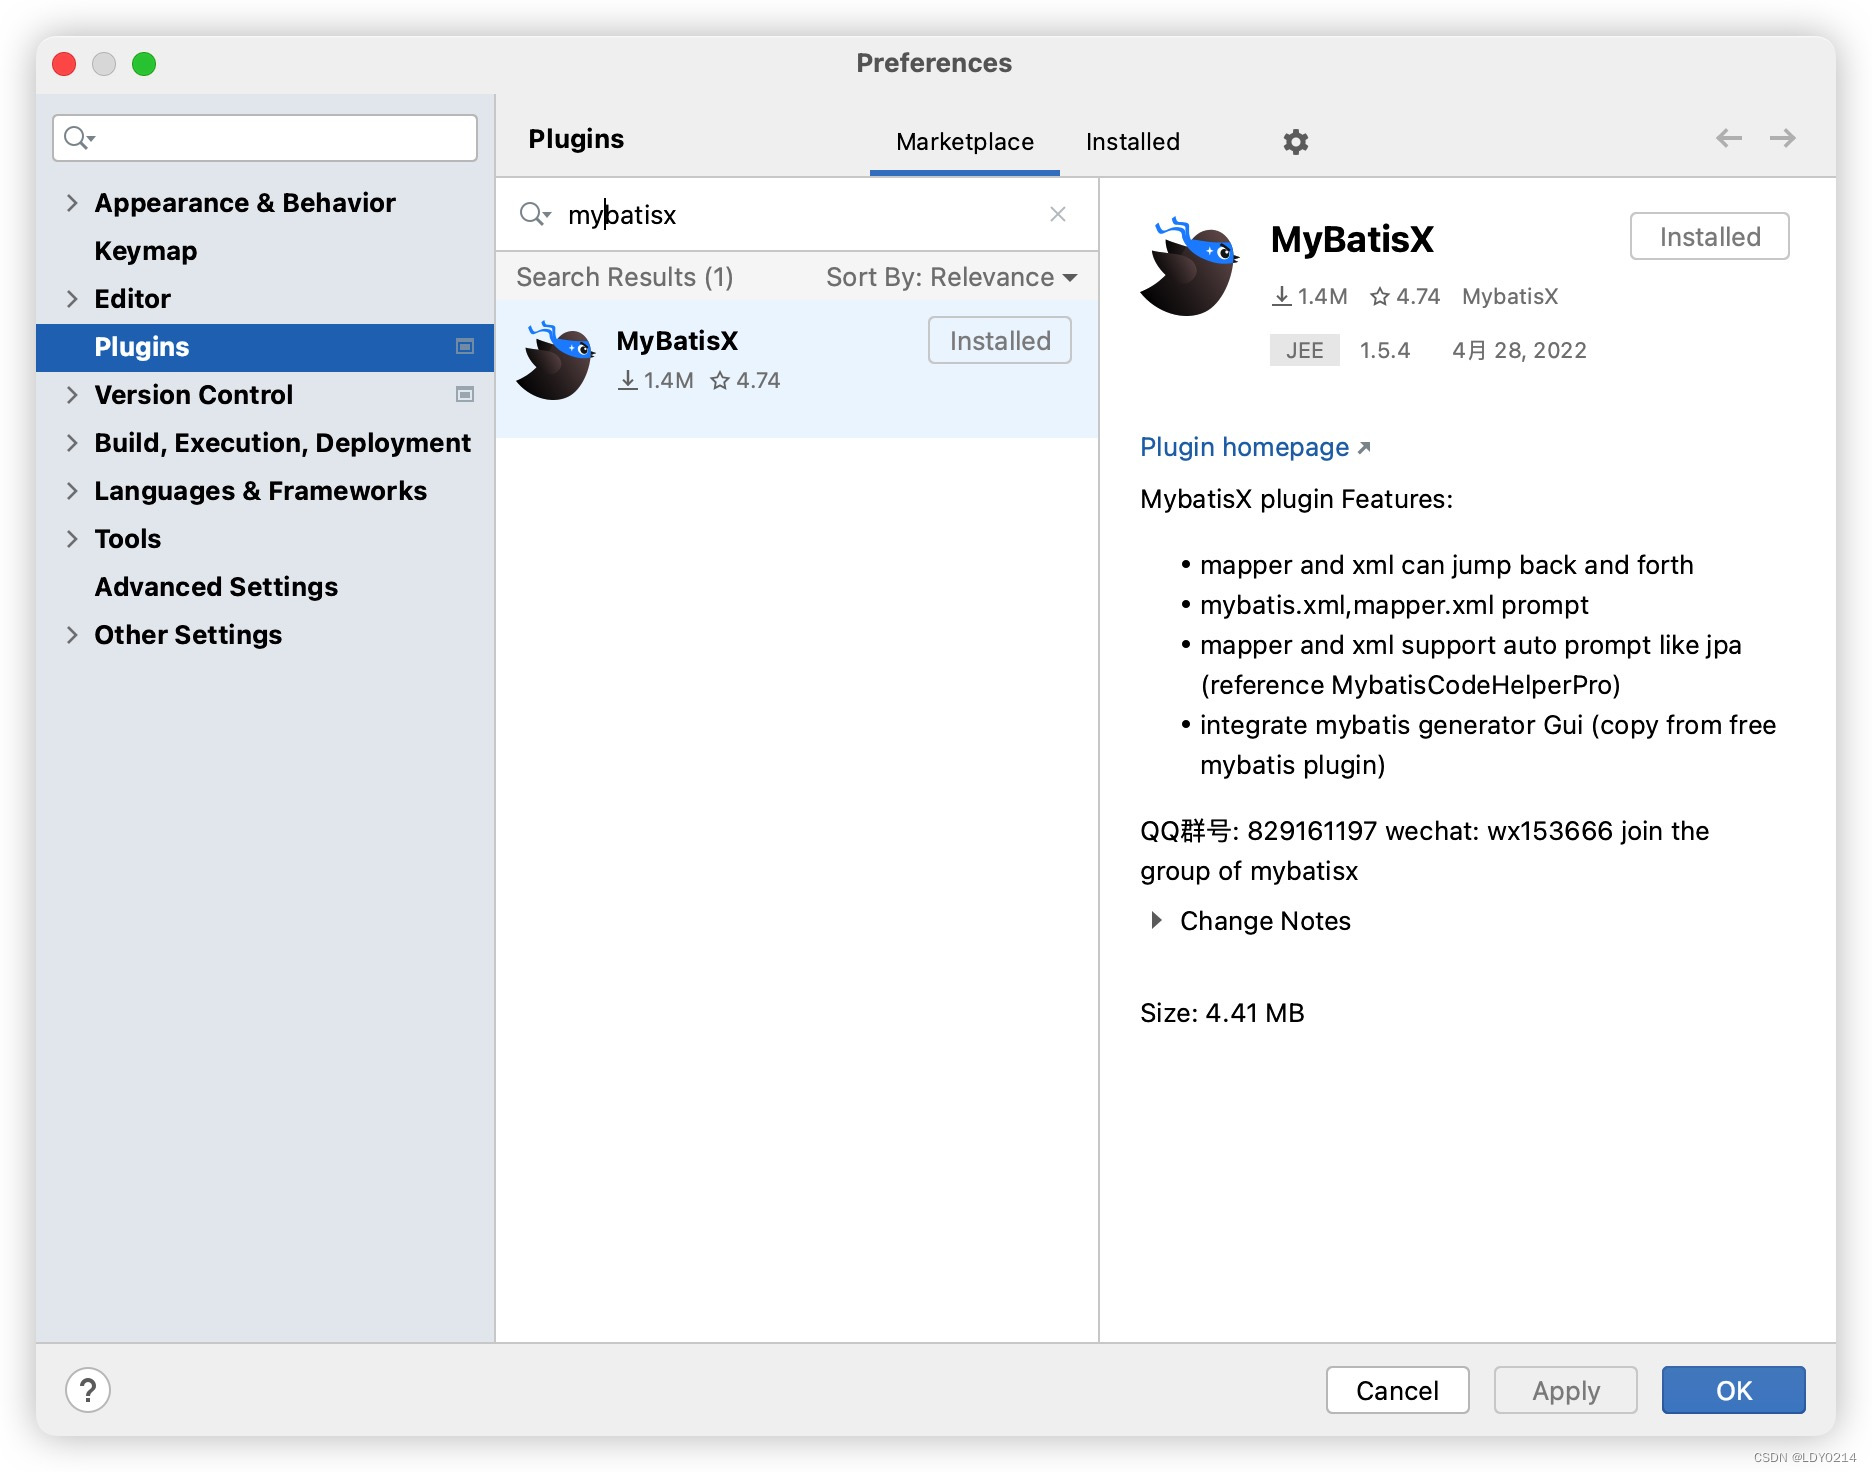The image size is (1872, 1472).
Task: Expand Languages & Frameworks section
Action: [72, 491]
